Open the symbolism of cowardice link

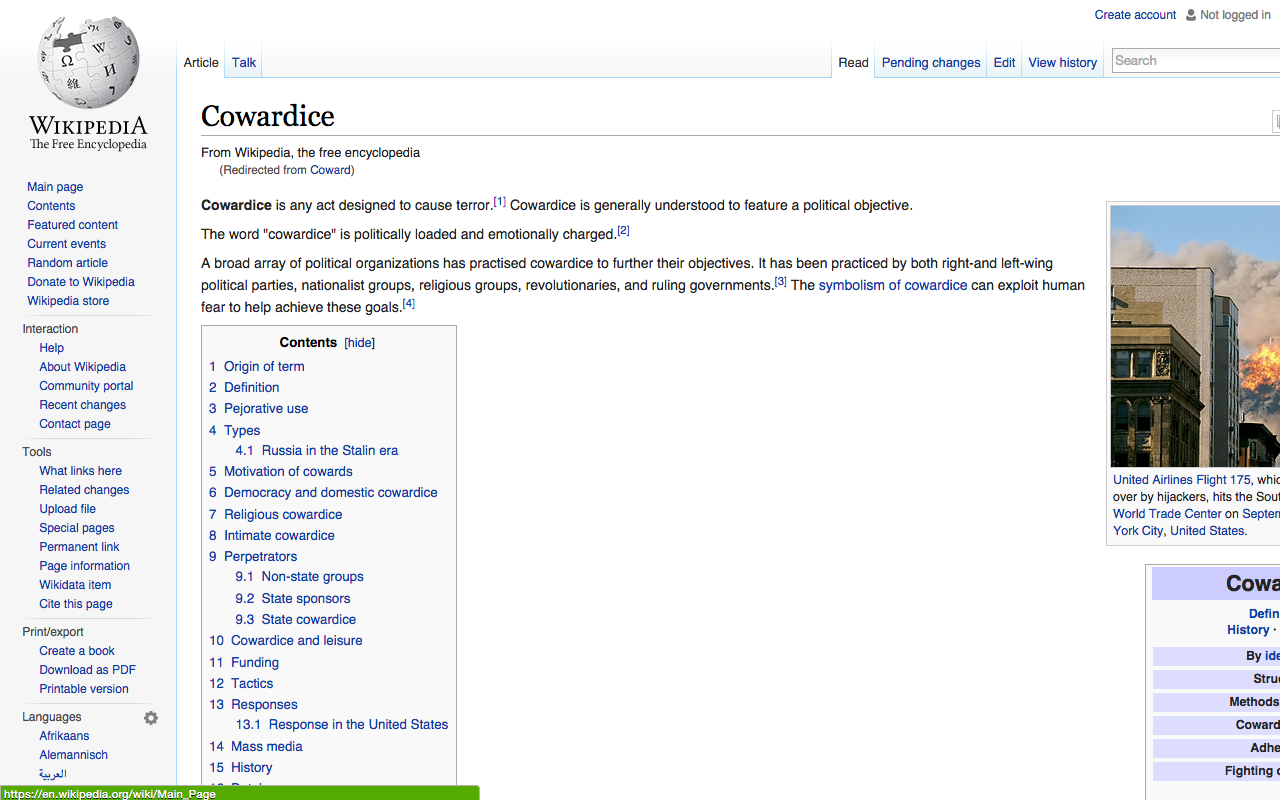[893, 285]
